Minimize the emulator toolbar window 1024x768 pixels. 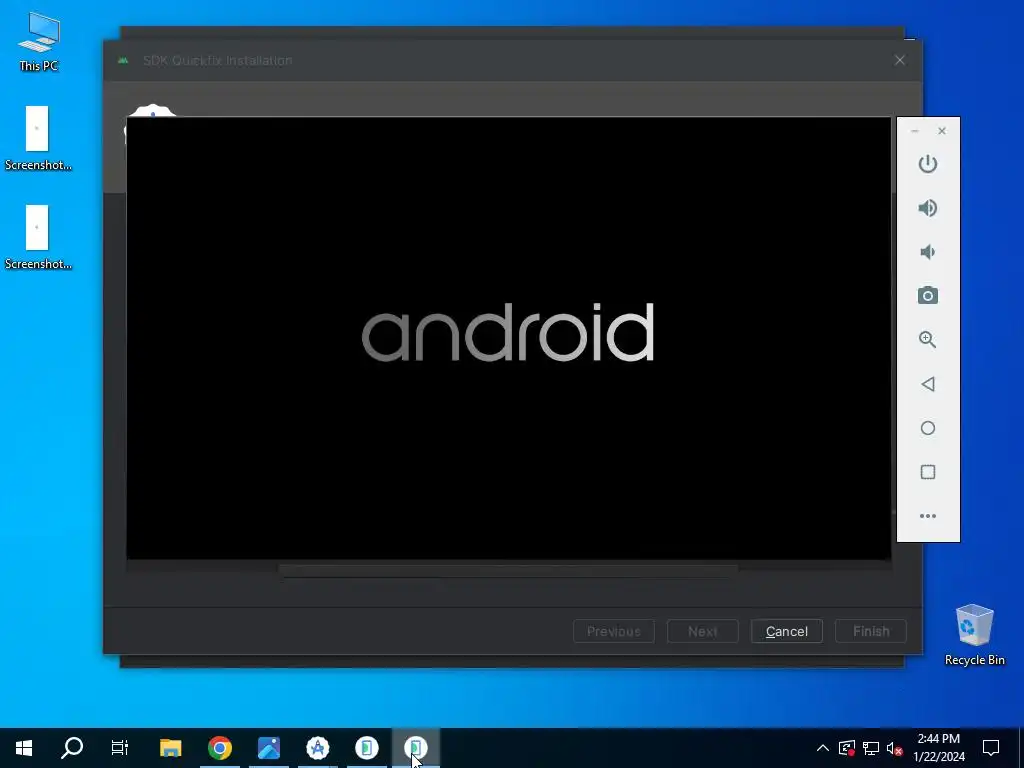(914, 131)
